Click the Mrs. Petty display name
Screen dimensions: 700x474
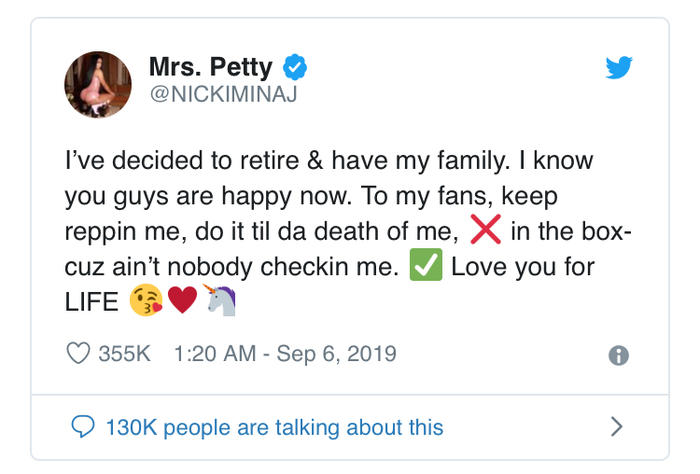[210, 68]
